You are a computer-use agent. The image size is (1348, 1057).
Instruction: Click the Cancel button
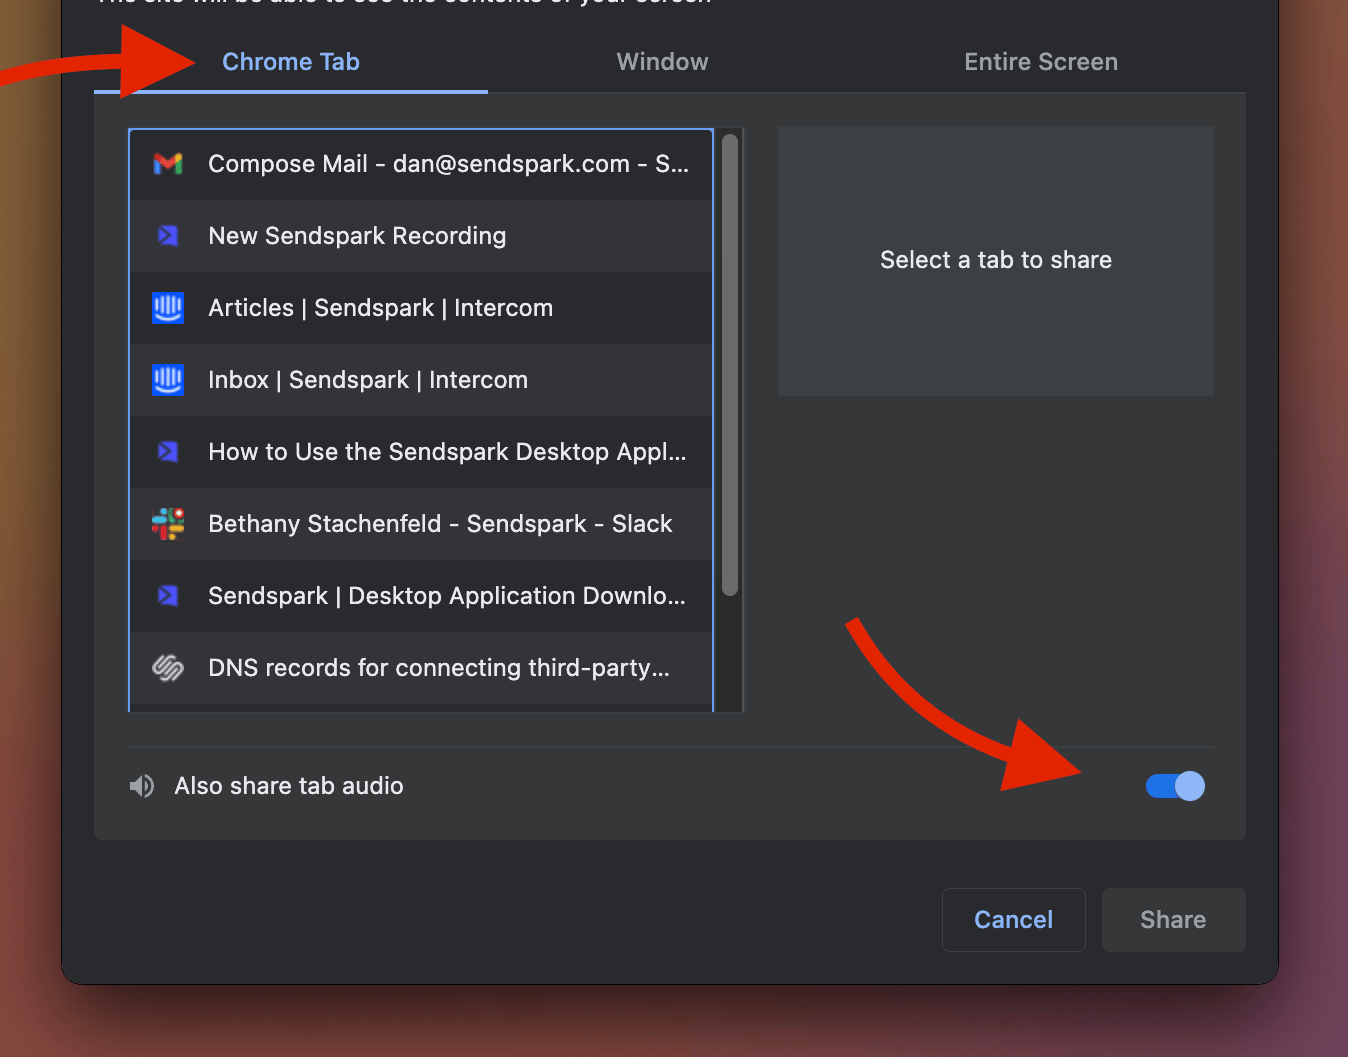pyautogui.click(x=1014, y=920)
